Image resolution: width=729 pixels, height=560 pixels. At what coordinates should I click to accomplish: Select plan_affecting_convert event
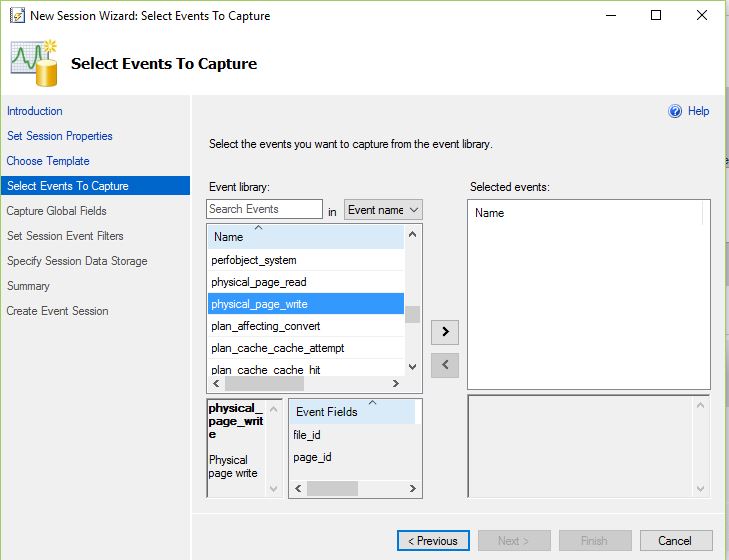coord(266,326)
